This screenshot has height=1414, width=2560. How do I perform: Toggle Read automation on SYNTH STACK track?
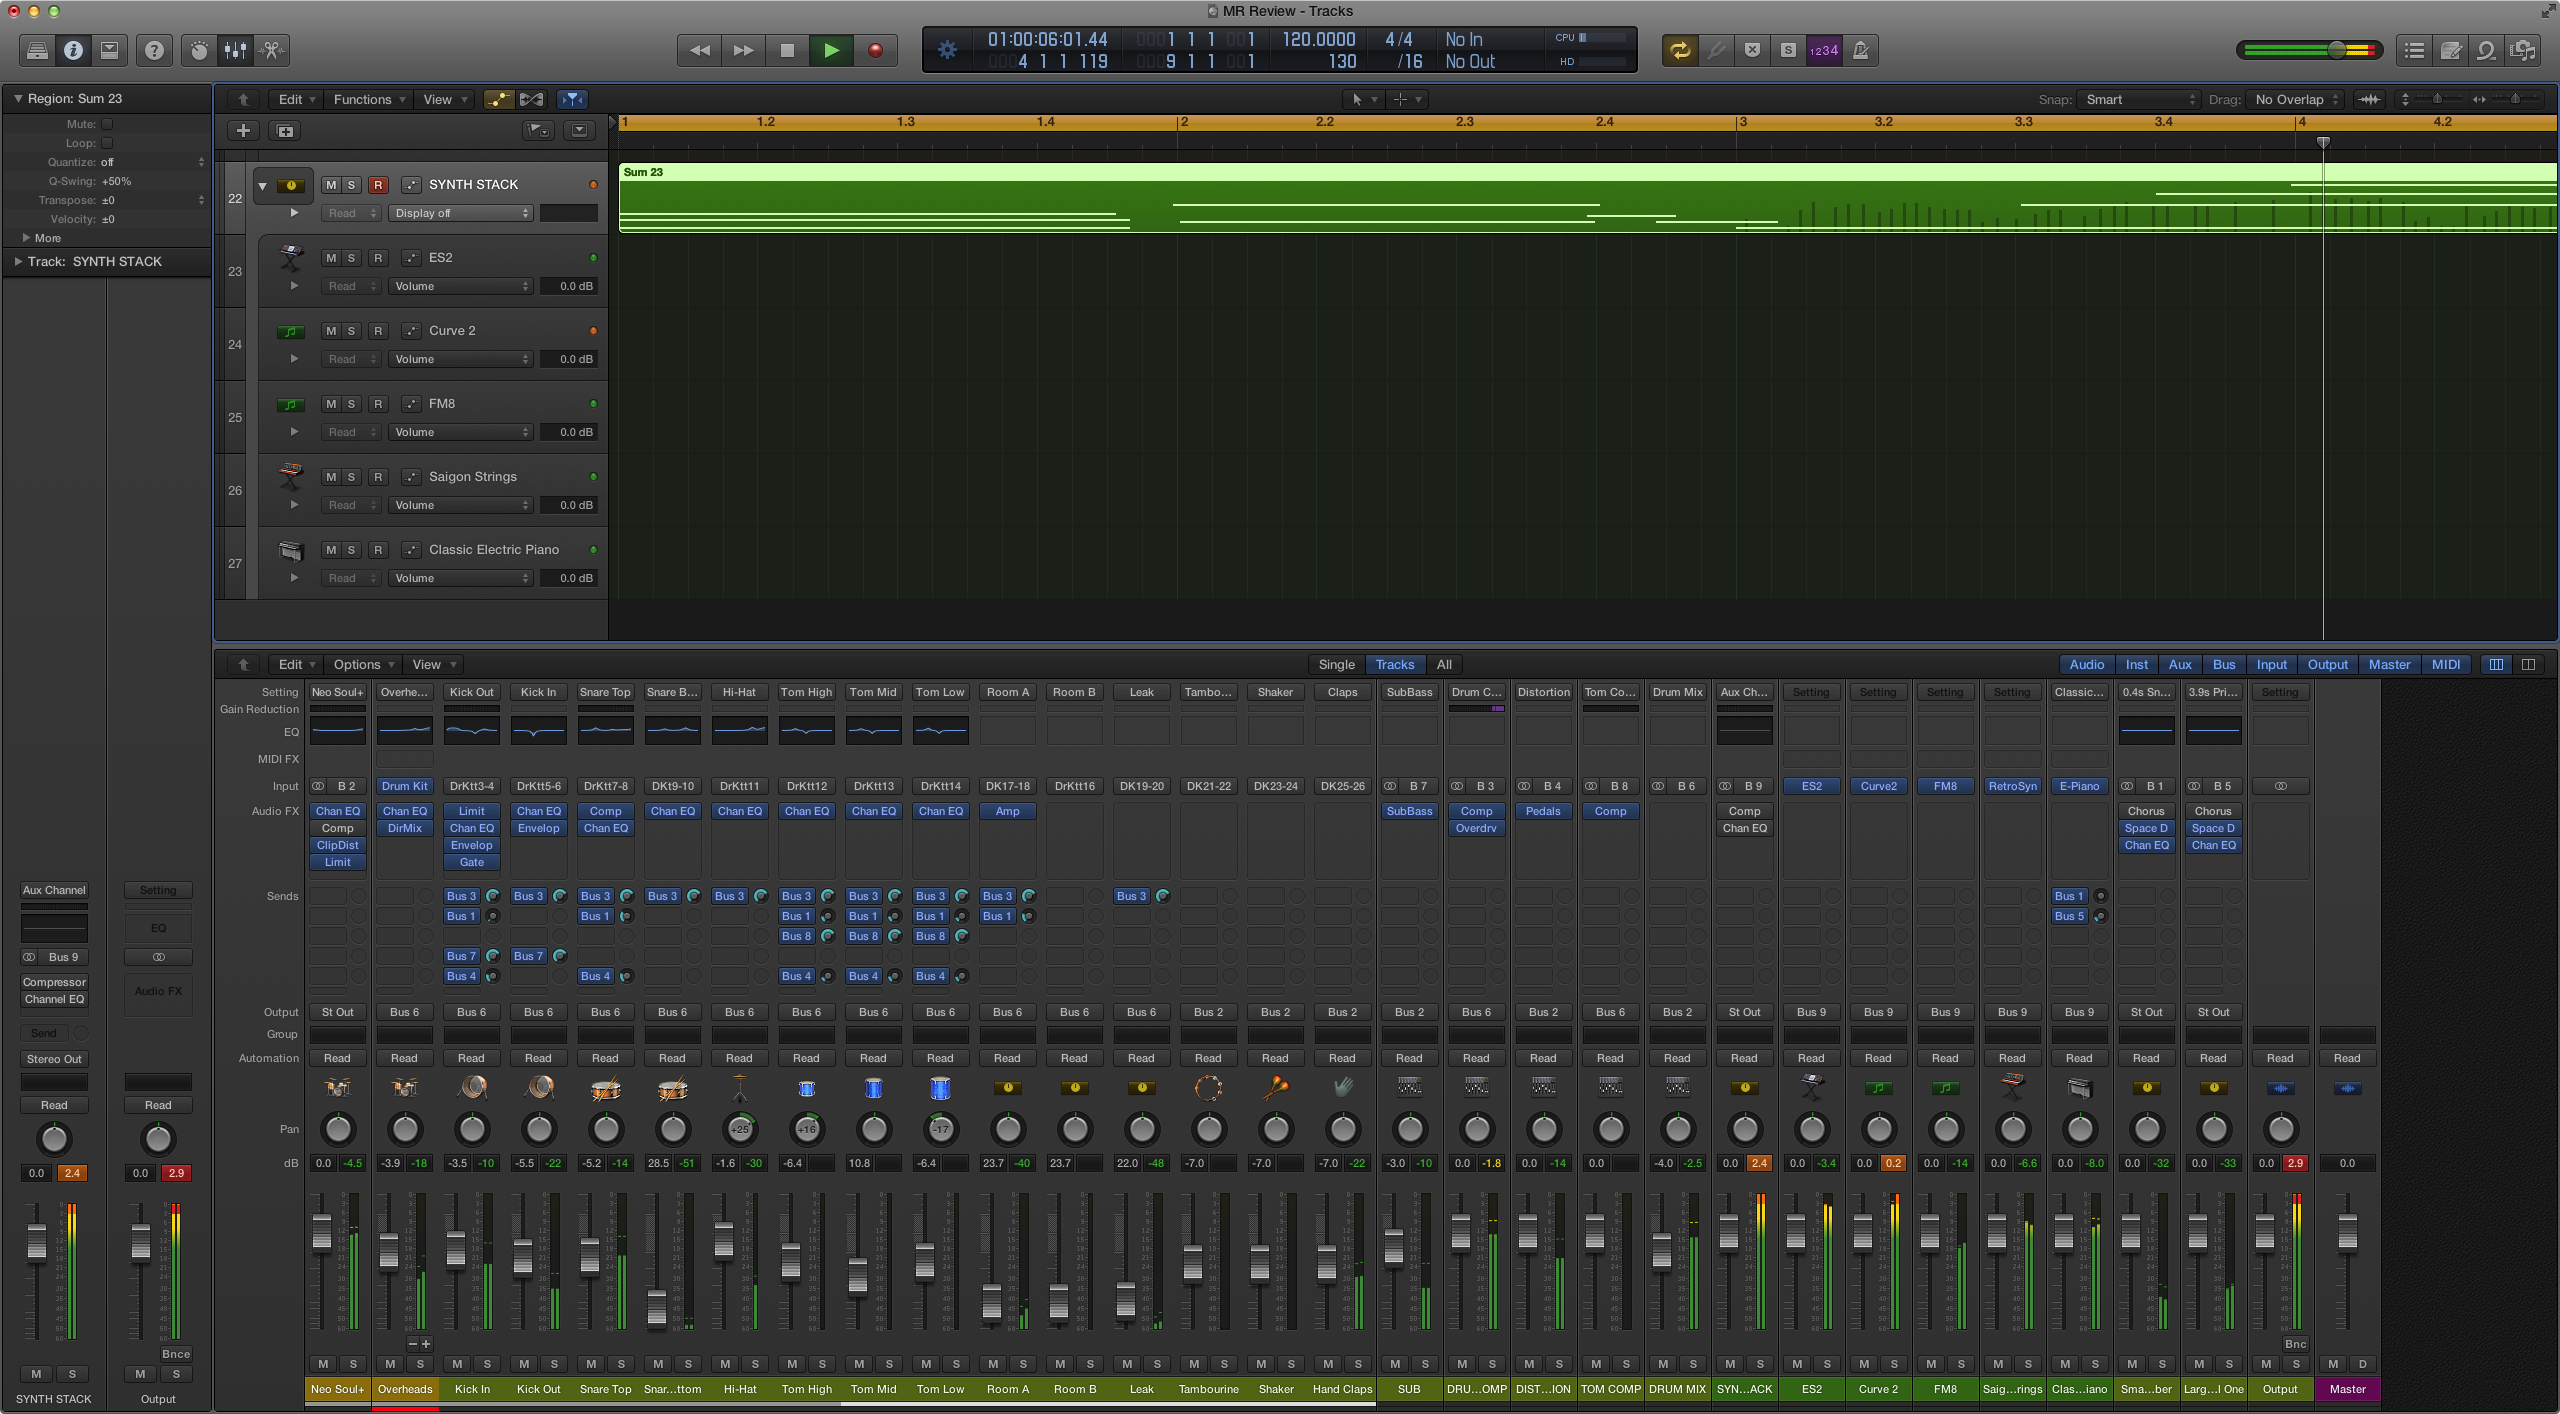(343, 212)
